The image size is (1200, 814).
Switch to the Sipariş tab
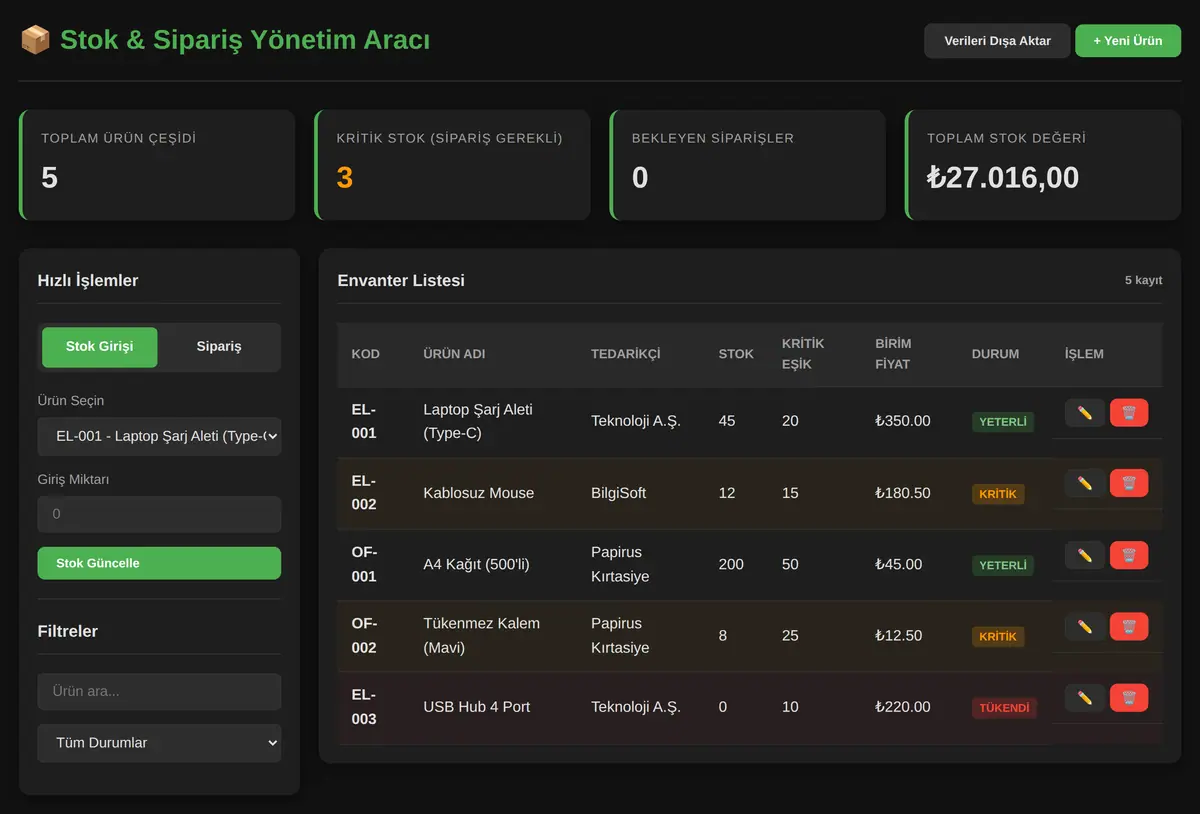click(x=219, y=347)
